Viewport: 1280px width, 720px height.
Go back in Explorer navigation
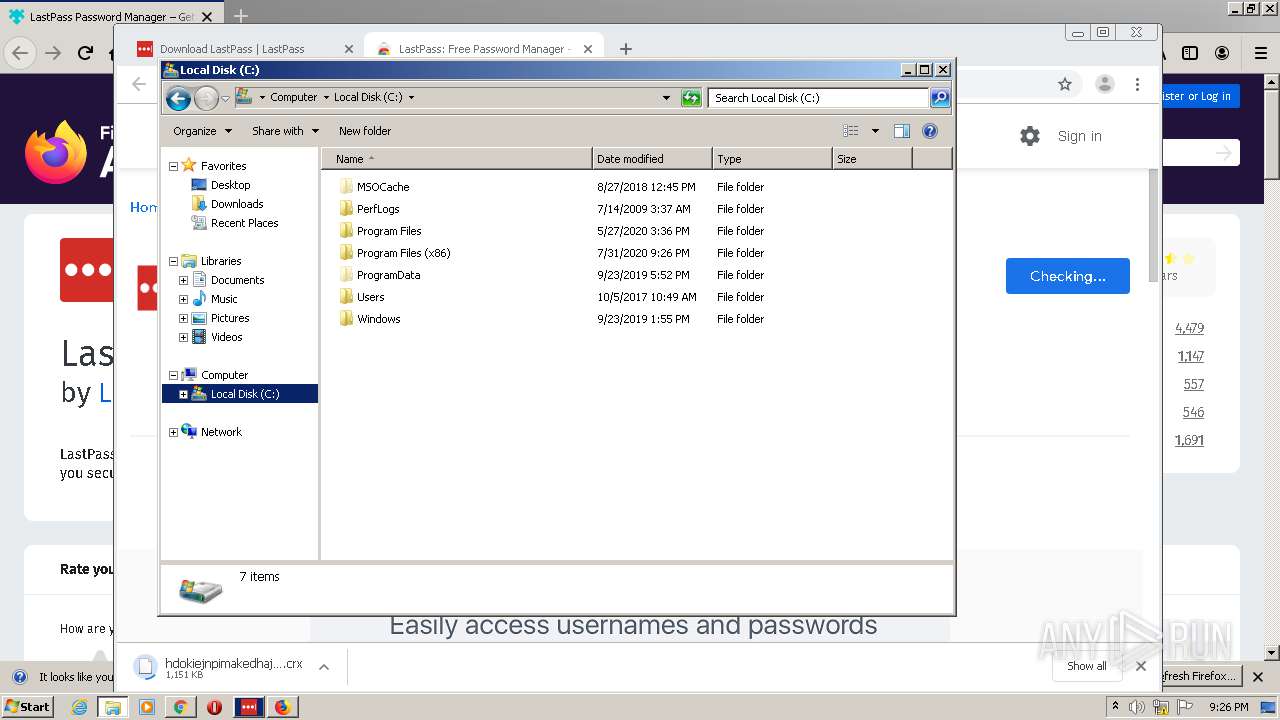(178, 98)
